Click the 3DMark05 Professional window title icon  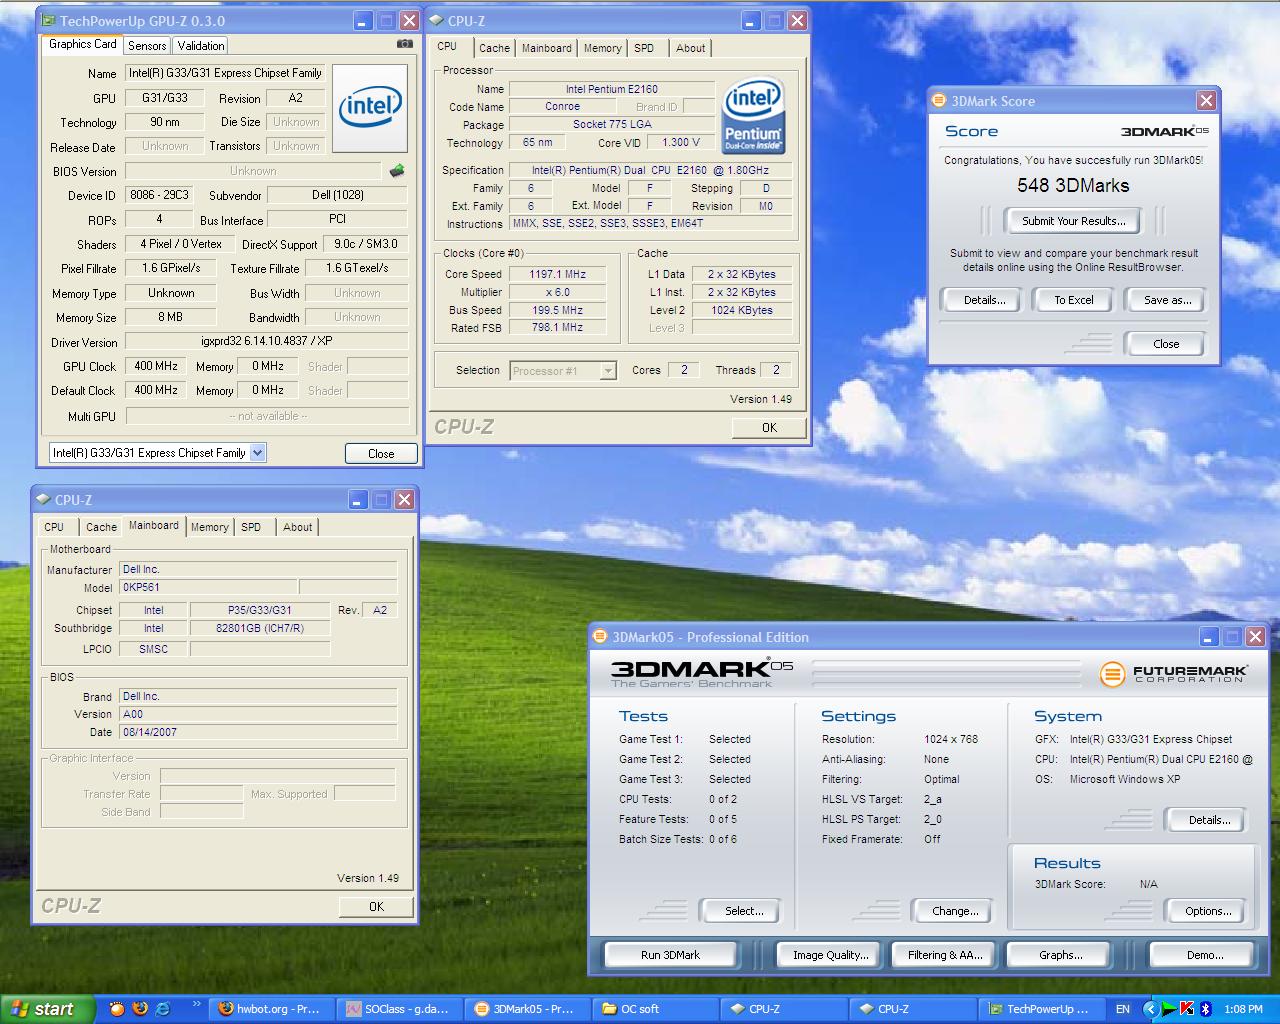600,636
